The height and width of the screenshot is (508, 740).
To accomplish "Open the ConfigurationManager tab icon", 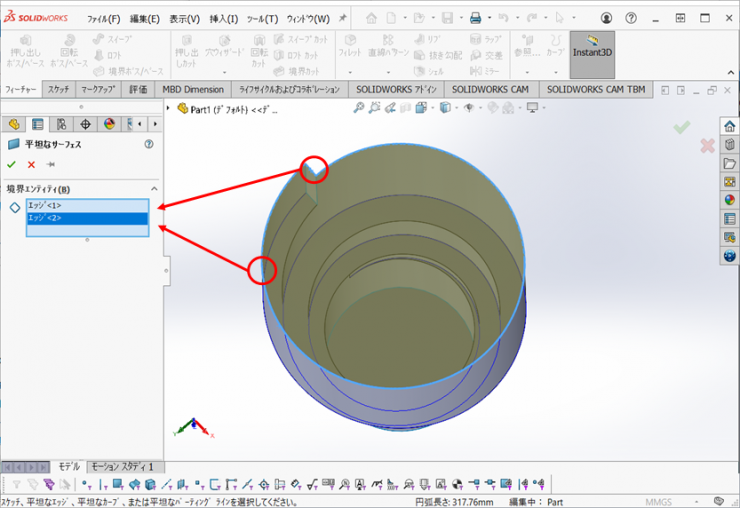I will point(62,124).
